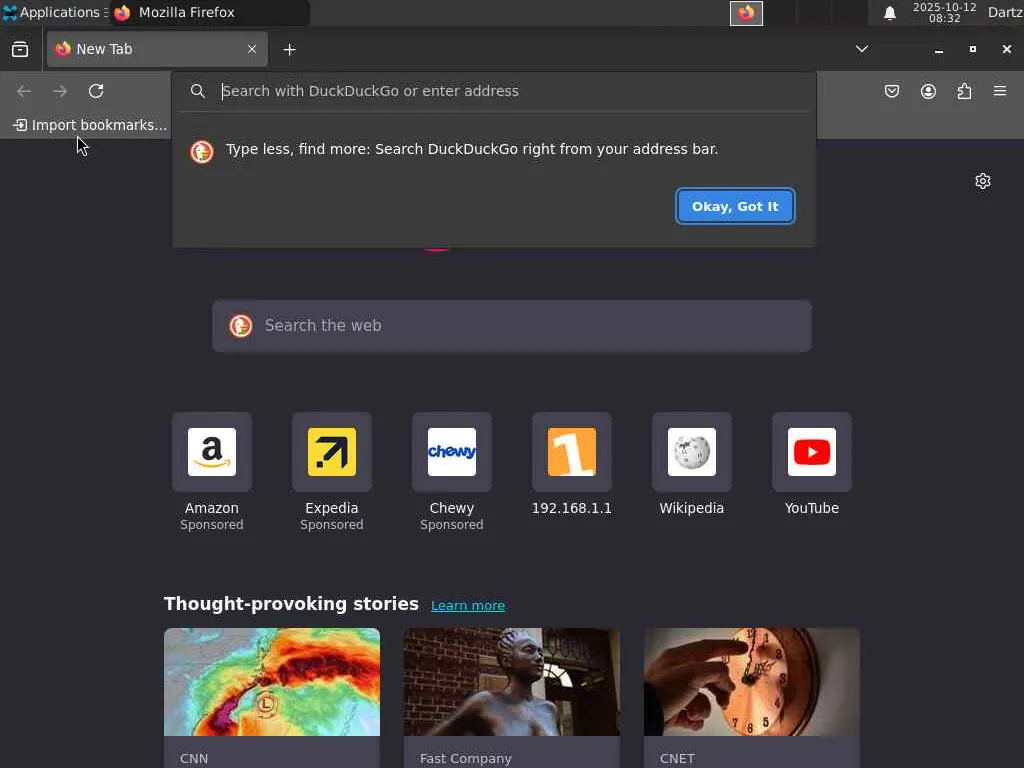Image resolution: width=1024 pixels, height=768 pixels.
Task: Minimize the Firefox window
Action: [938, 50]
